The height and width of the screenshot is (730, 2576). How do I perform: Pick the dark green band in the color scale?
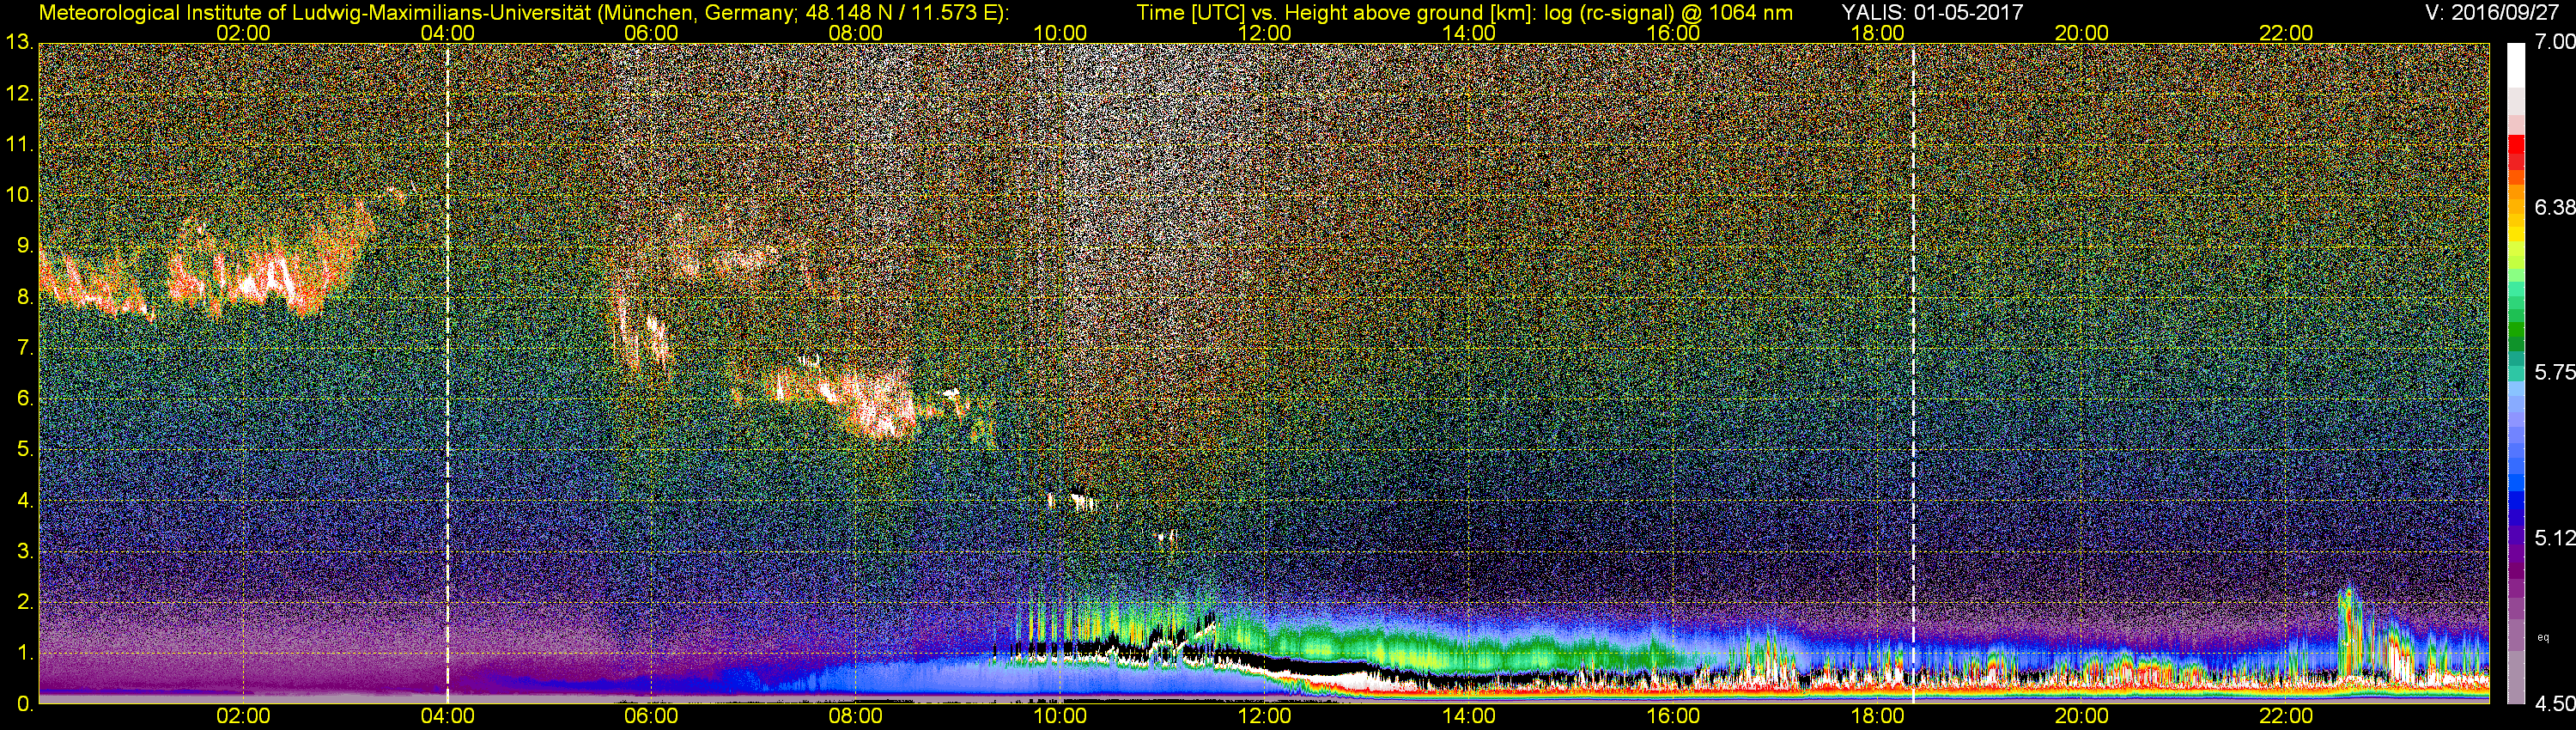[x=2516, y=345]
